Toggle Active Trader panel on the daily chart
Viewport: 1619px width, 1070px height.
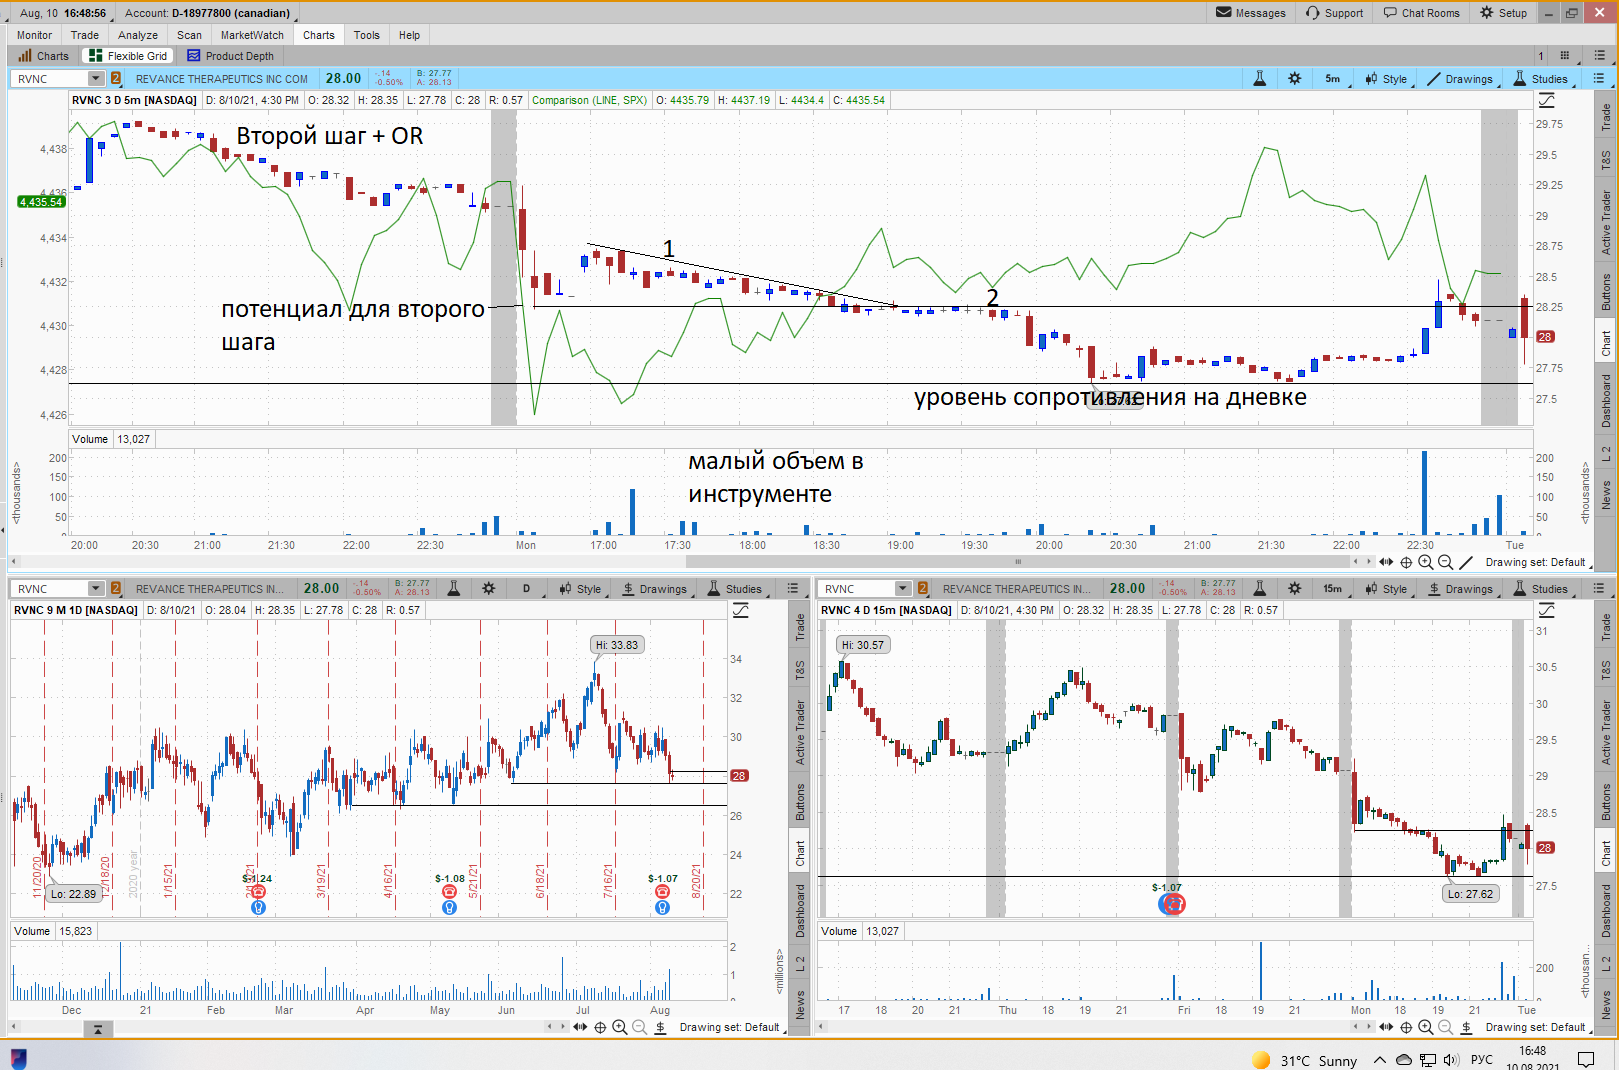(800, 732)
